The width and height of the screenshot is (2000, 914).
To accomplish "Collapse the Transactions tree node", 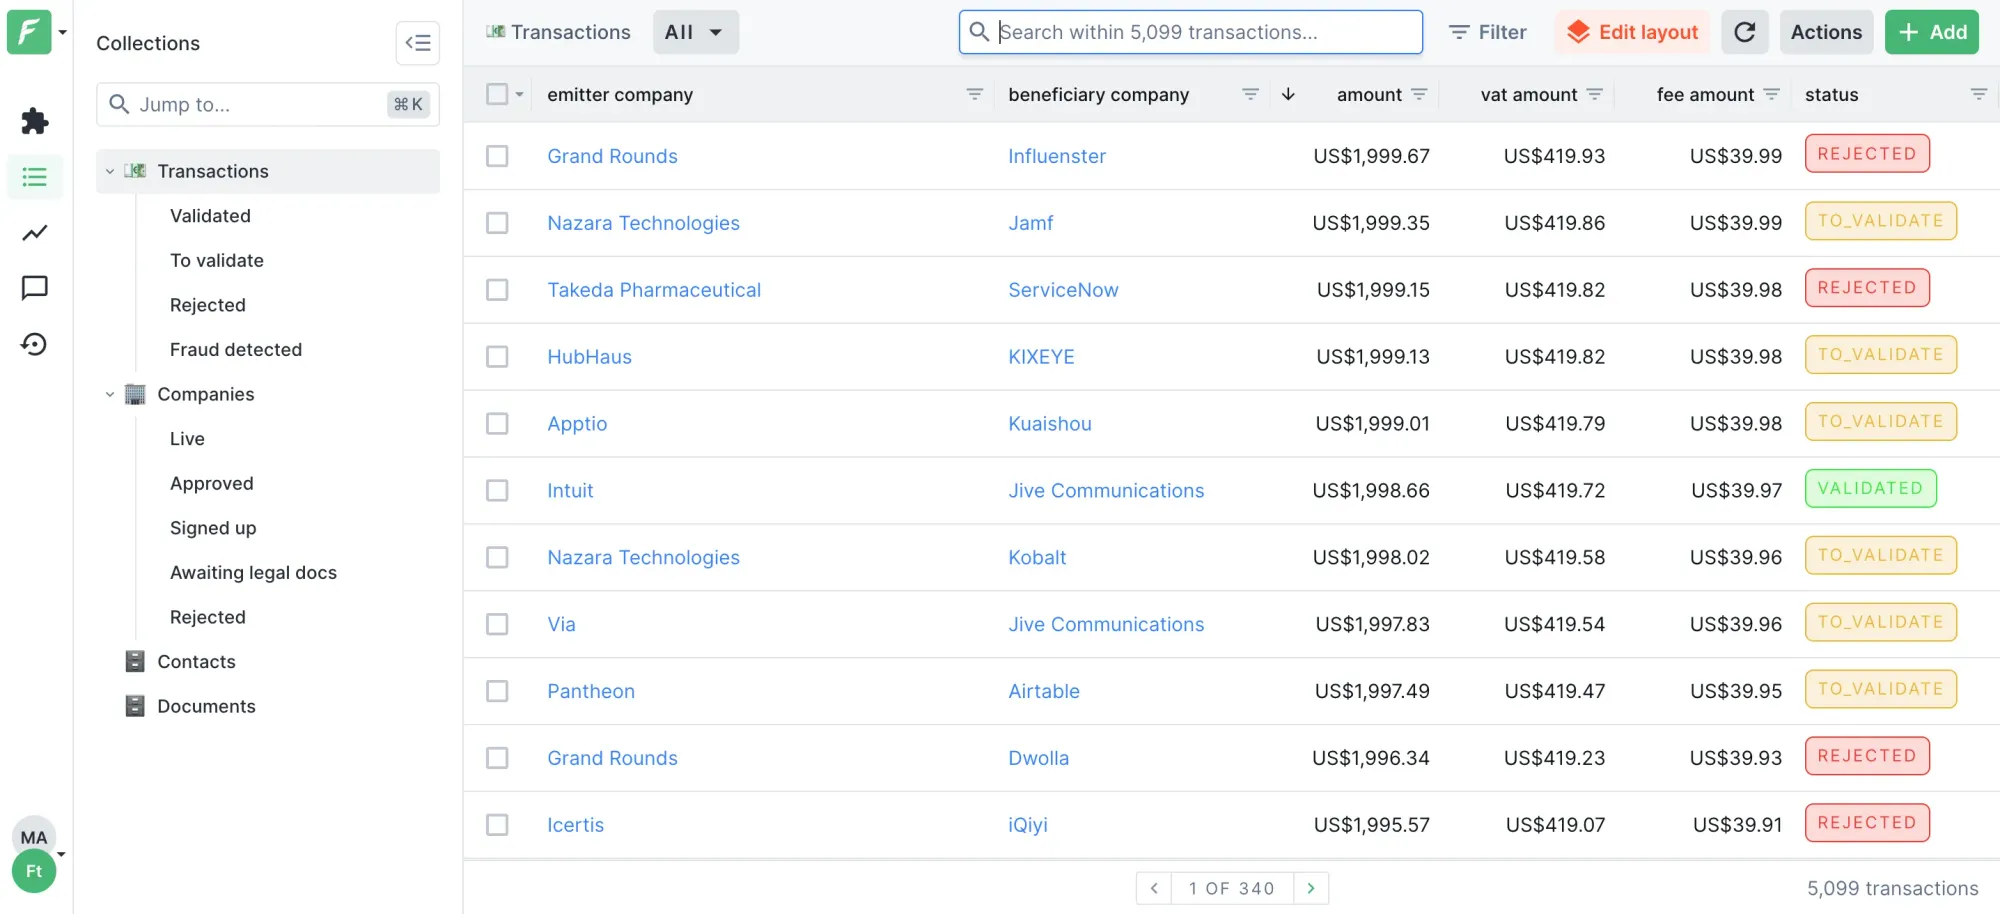I will pos(110,171).
